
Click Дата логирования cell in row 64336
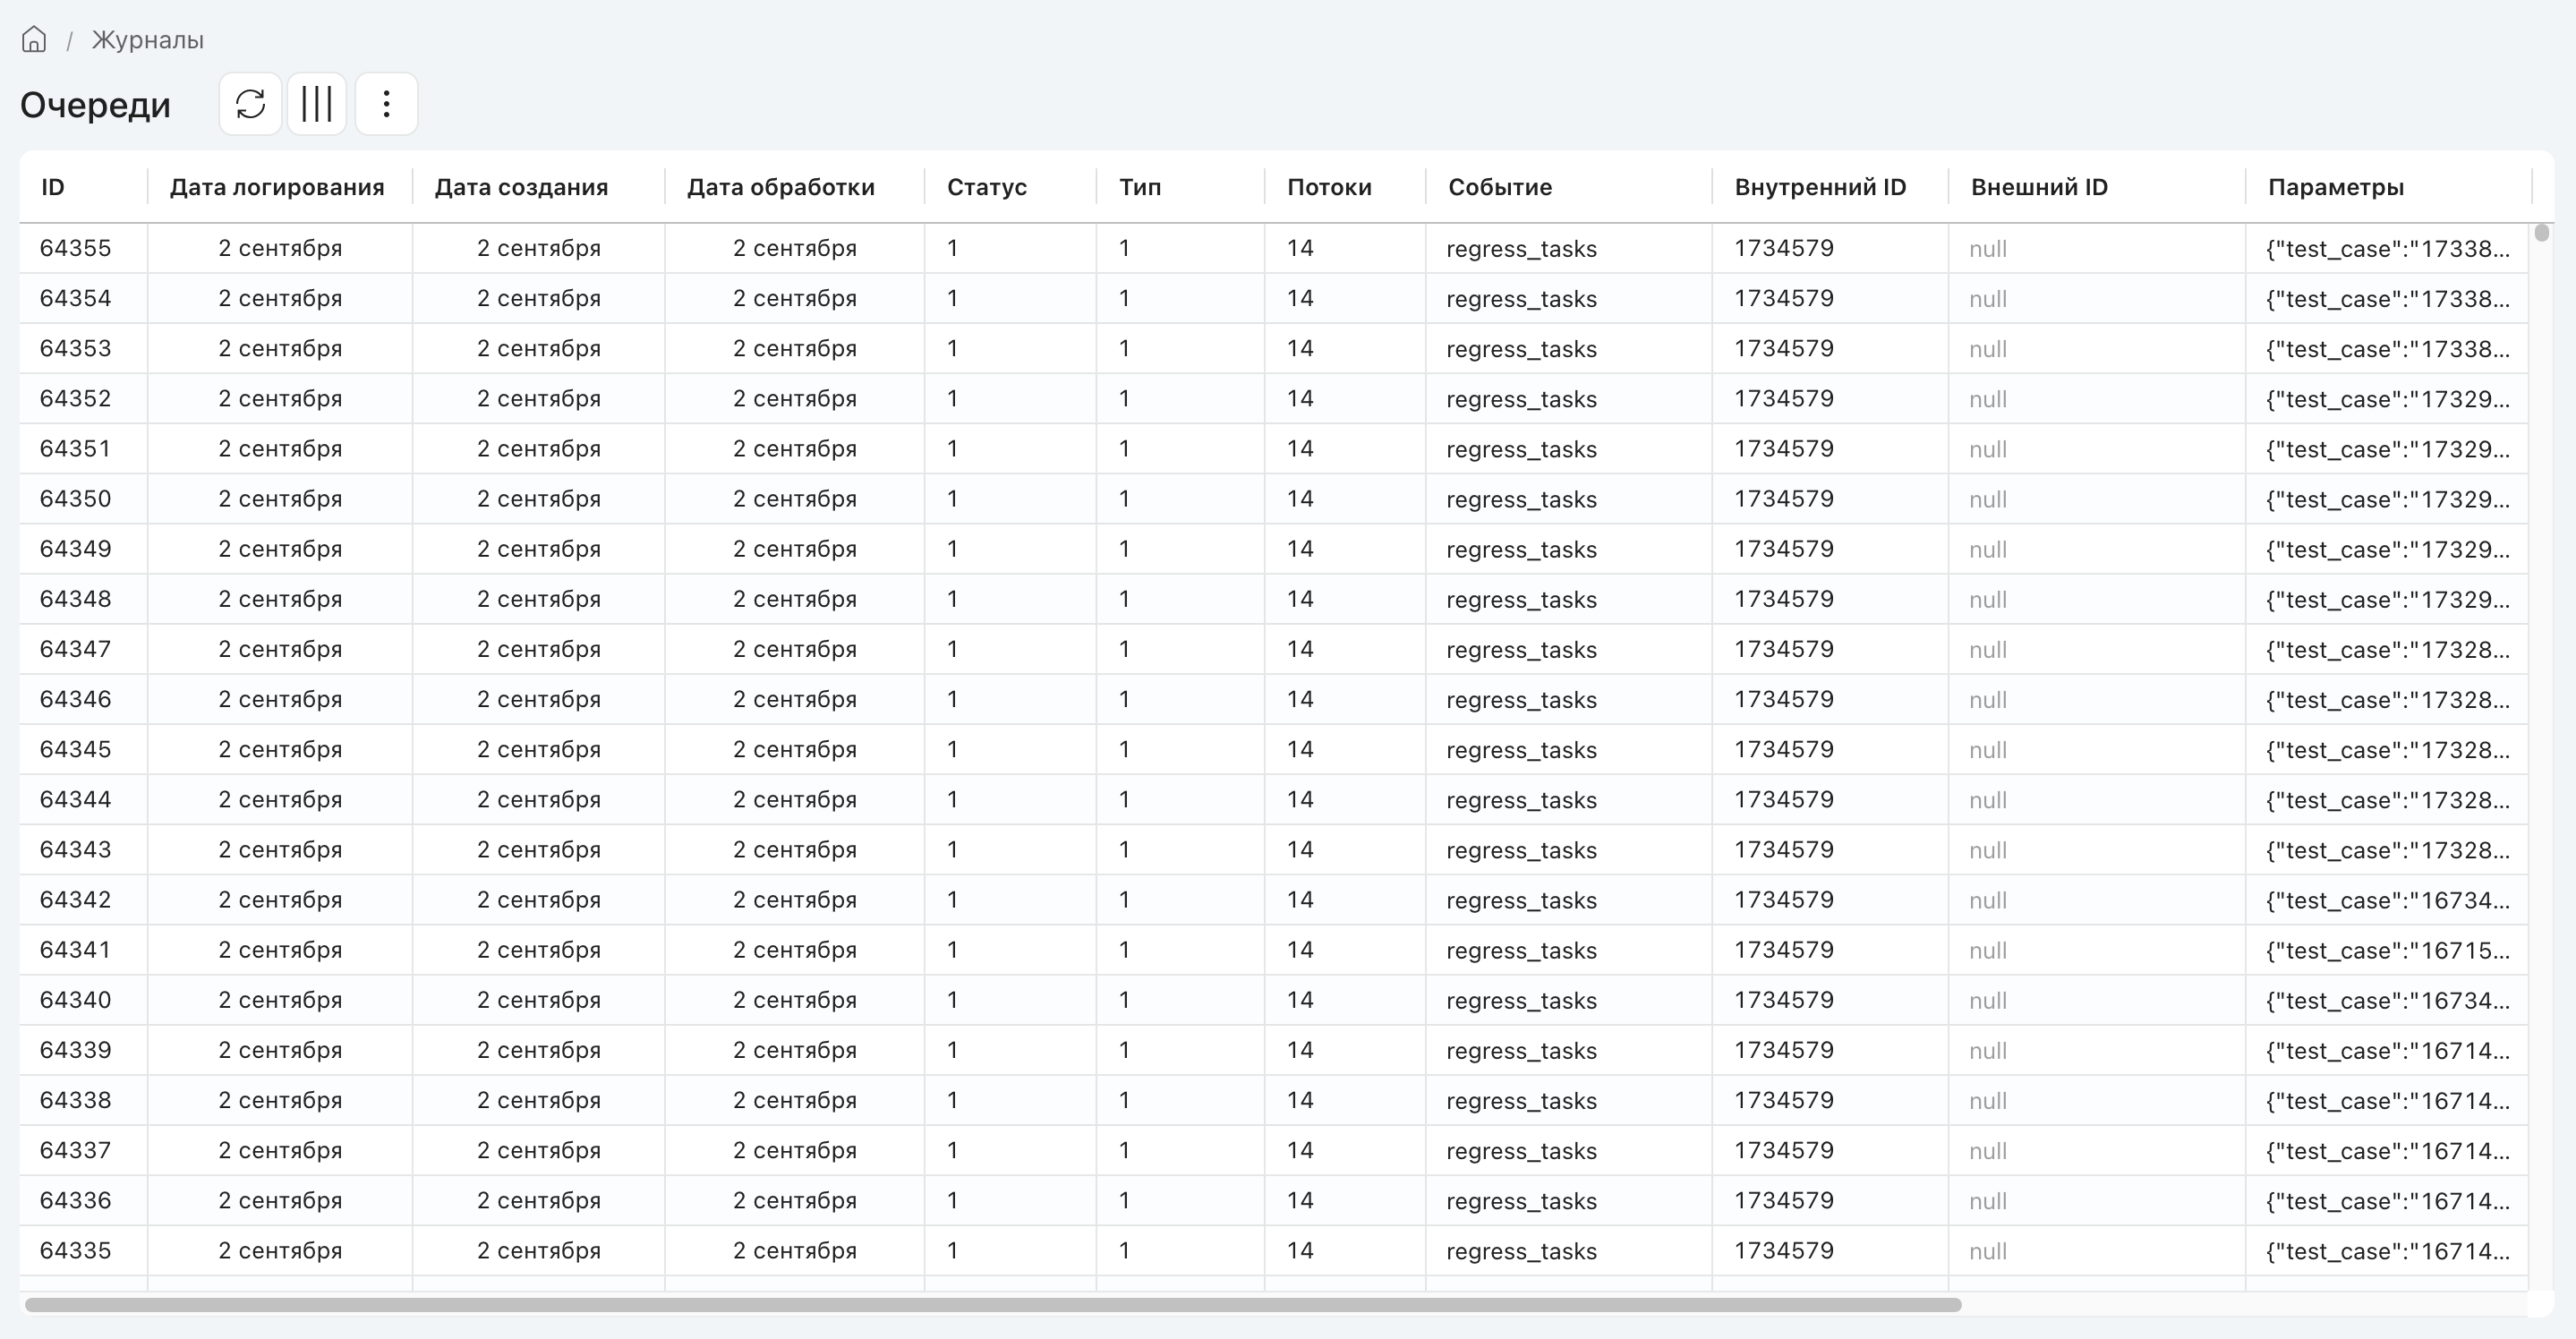[x=280, y=1200]
